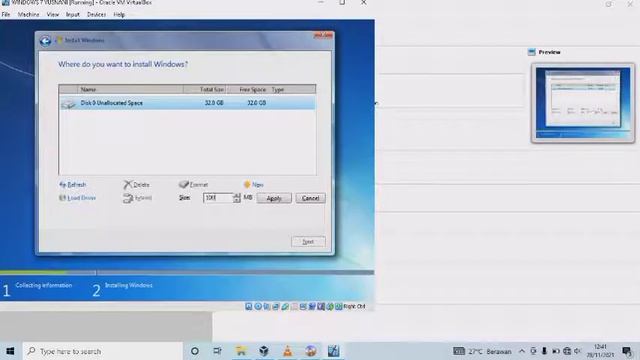Open the VirtualBox Machine menu
Viewport: 640px width, 360px height.
(x=29, y=14)
